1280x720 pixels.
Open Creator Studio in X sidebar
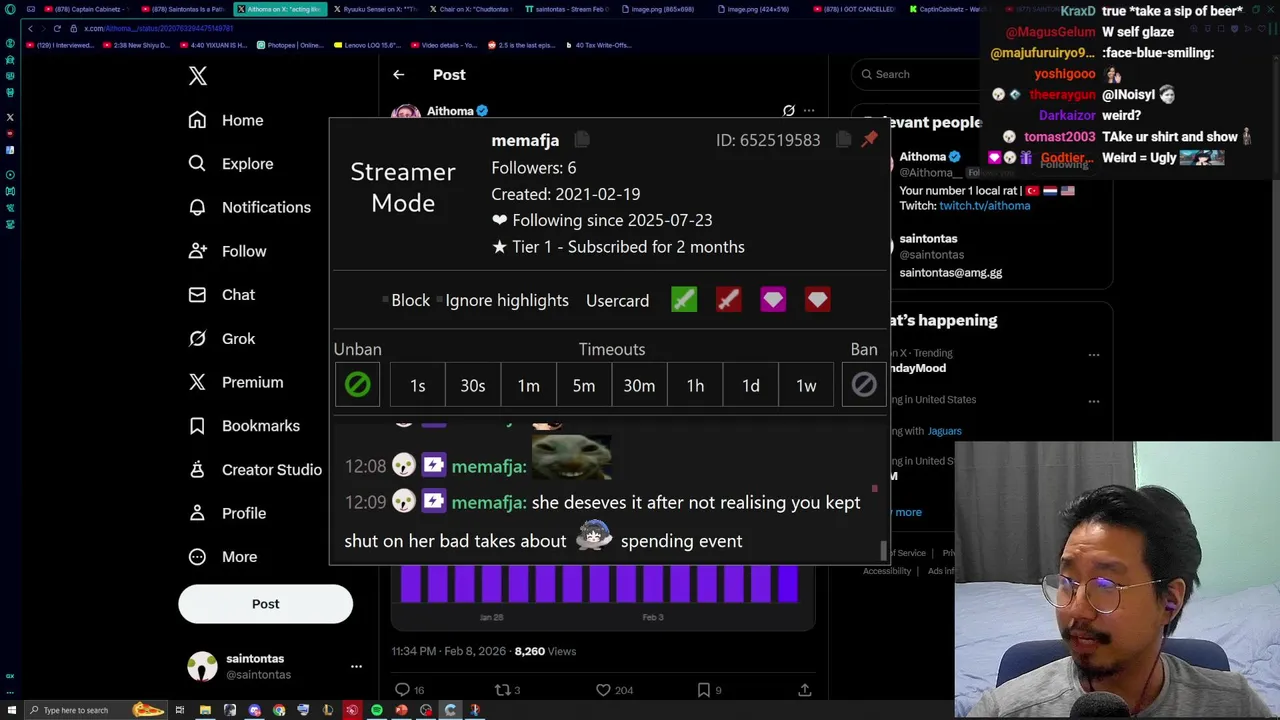(255, 469)
